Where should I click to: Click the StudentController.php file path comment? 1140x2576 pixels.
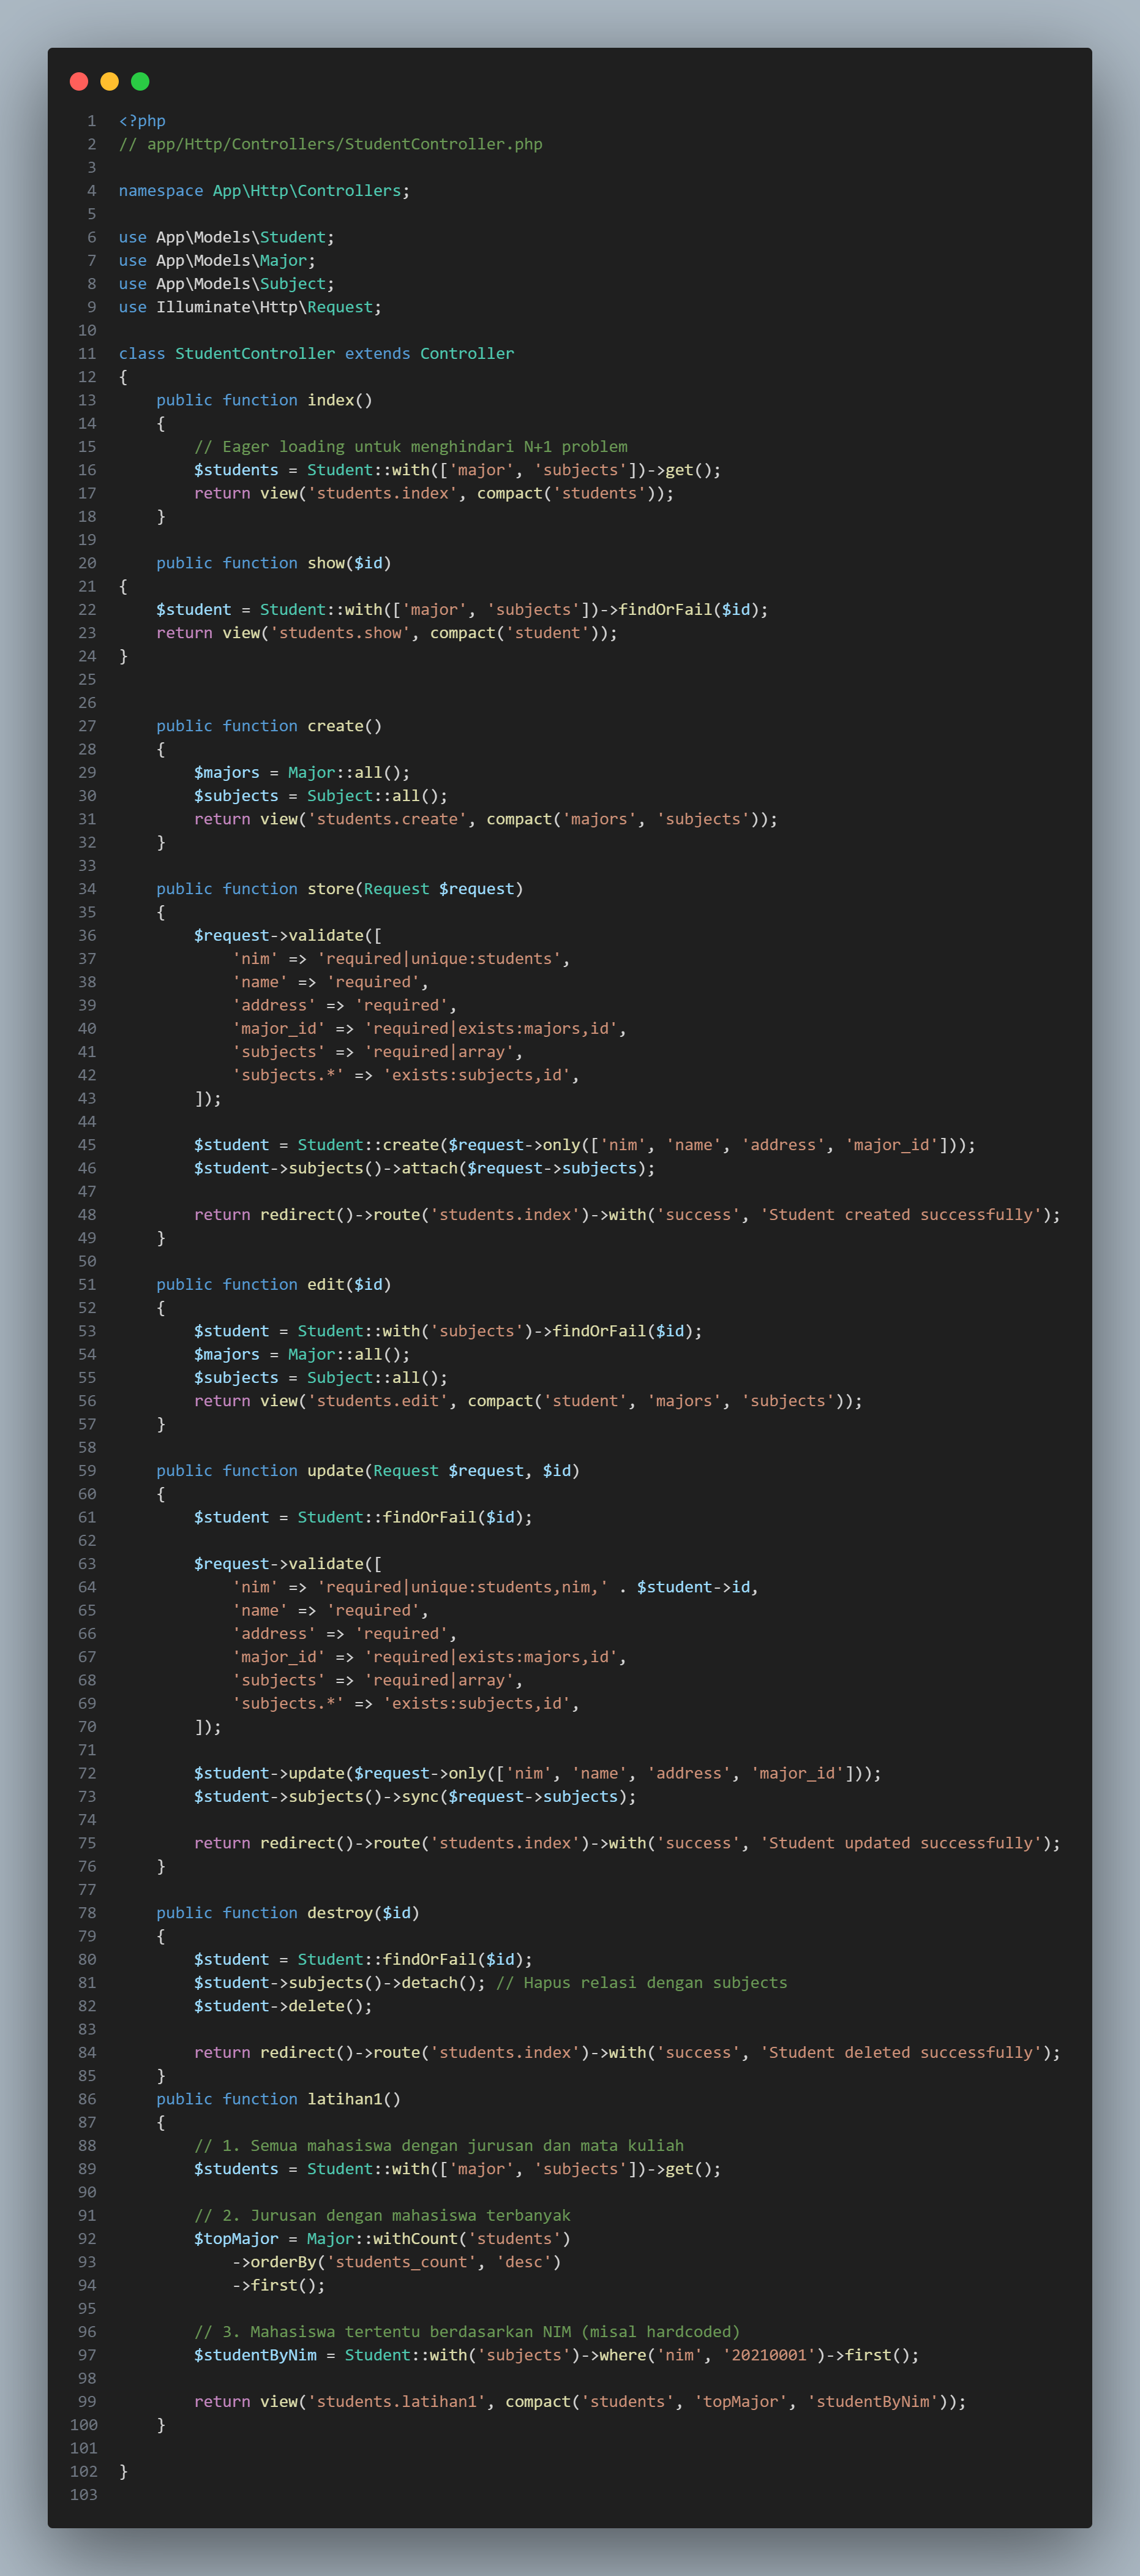tap(330, 144)
